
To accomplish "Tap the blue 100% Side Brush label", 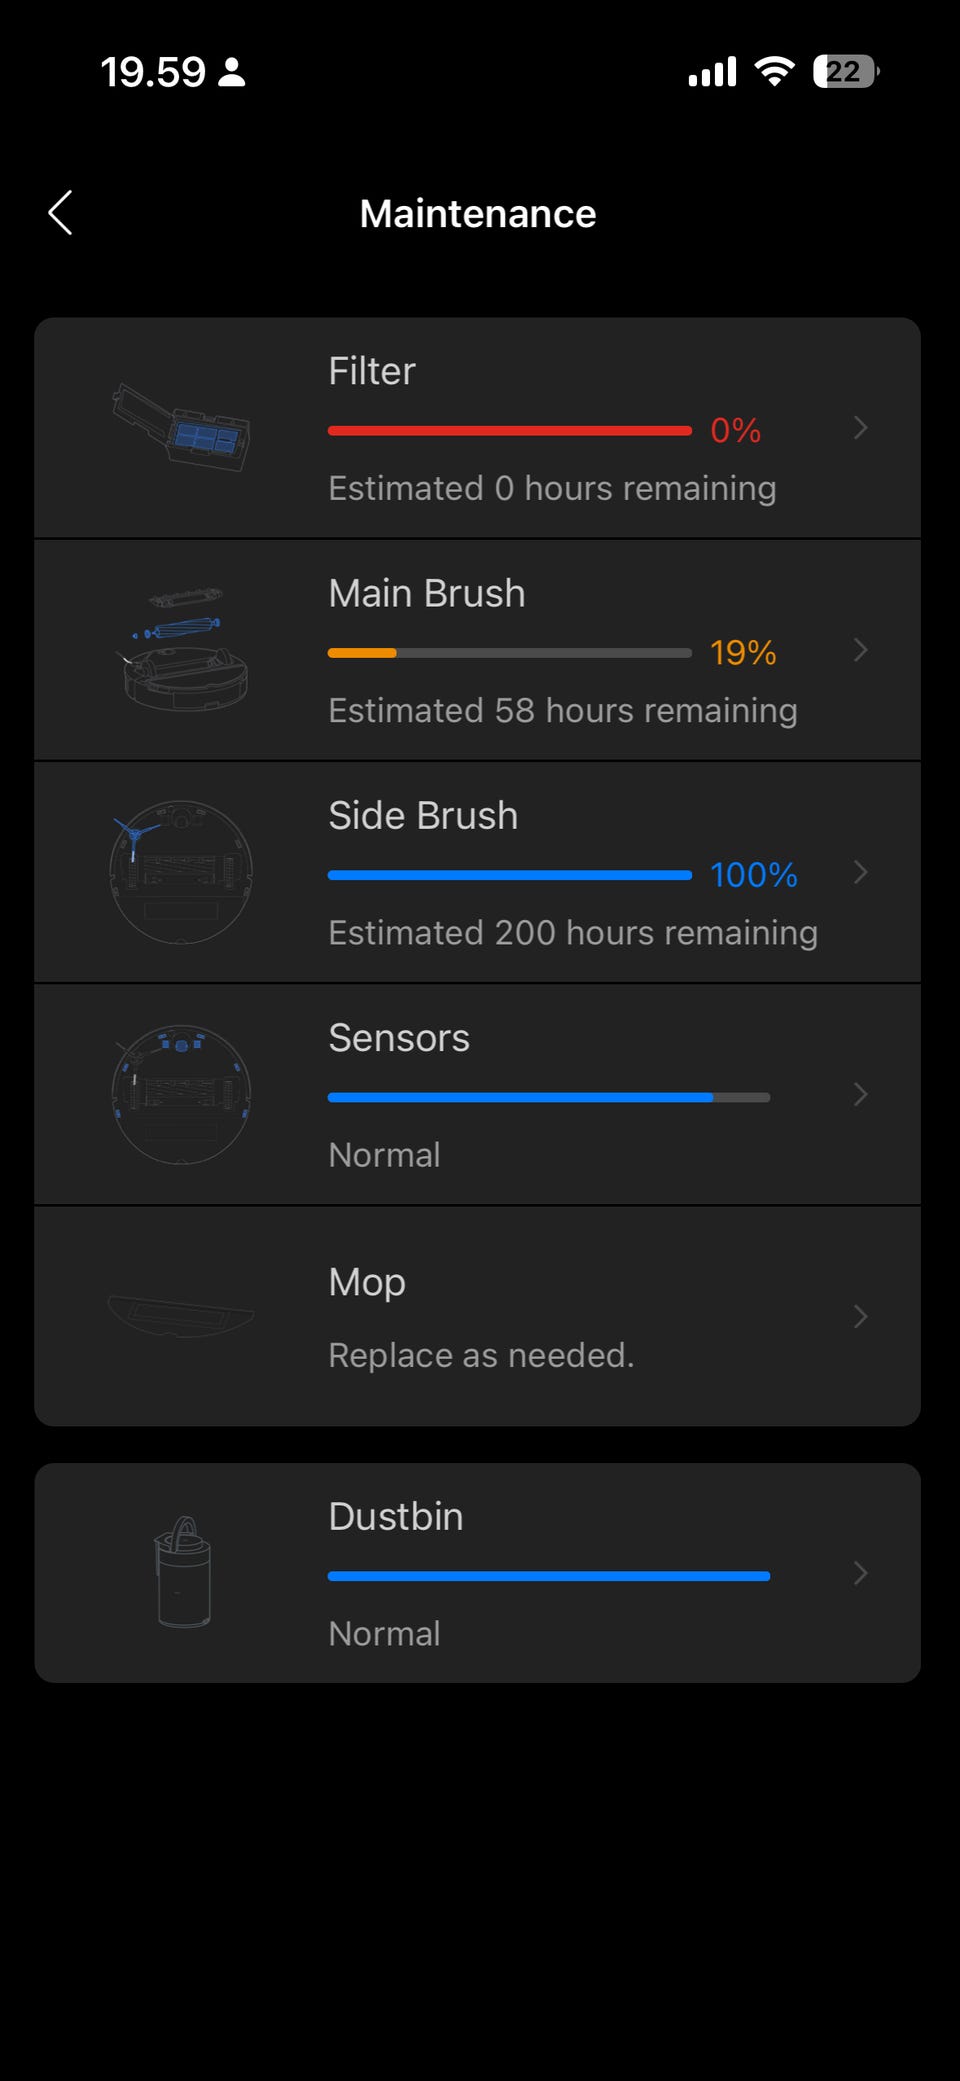I will coord(753,875).
